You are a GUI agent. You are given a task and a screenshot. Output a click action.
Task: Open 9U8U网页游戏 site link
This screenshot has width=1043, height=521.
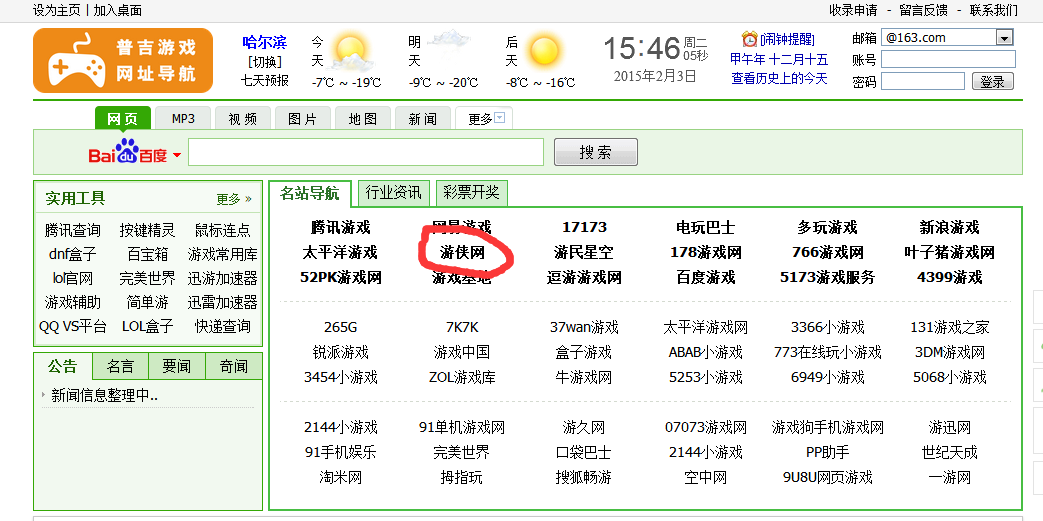(x=827, y=477)
